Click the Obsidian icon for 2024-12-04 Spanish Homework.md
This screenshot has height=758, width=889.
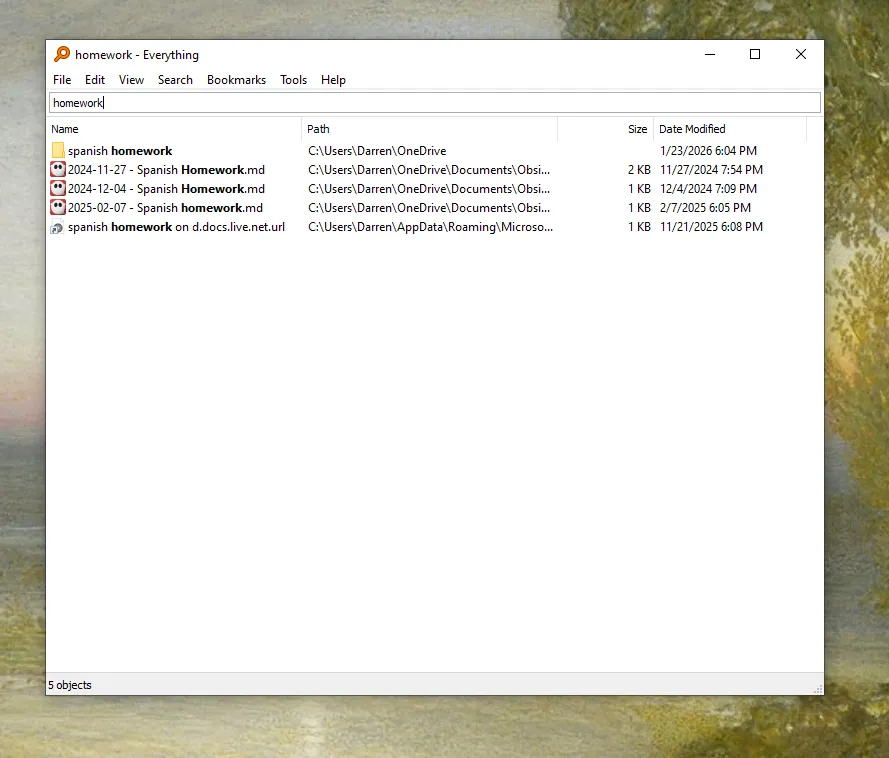tap(57, 188)
